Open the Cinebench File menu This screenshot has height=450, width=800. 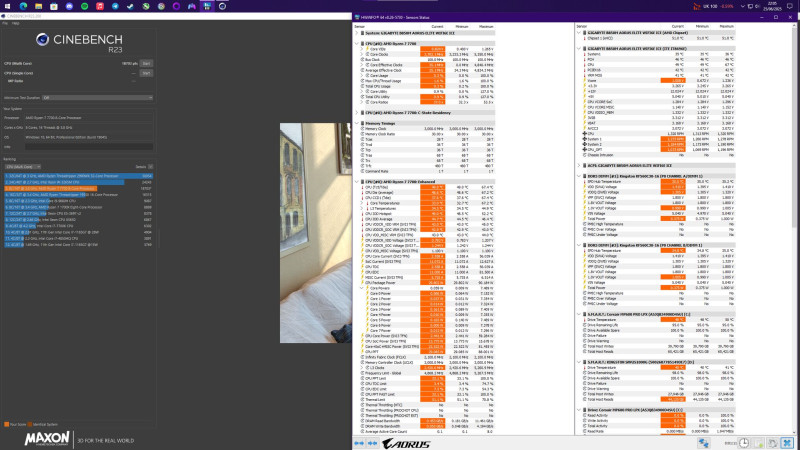click(5, 23)
